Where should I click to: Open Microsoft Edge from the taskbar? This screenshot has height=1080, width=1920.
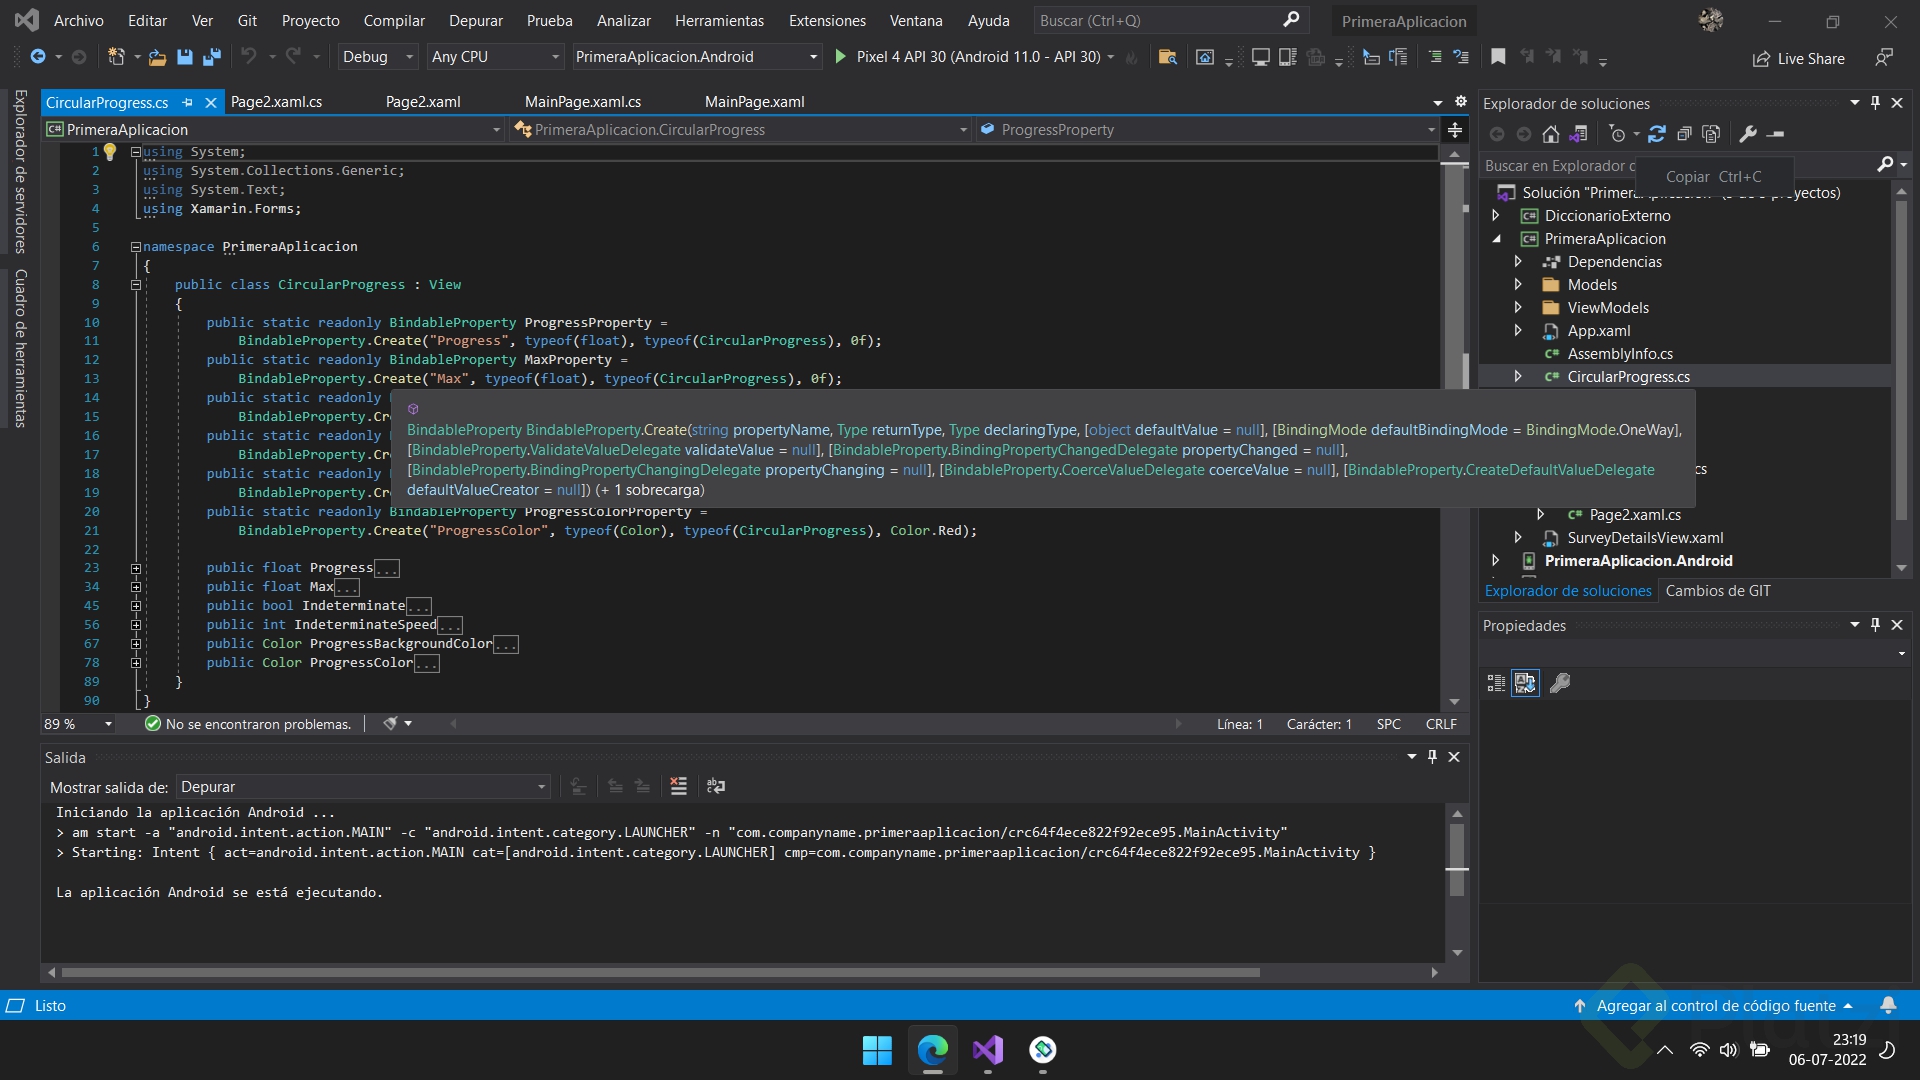[x=932, y=1050]
